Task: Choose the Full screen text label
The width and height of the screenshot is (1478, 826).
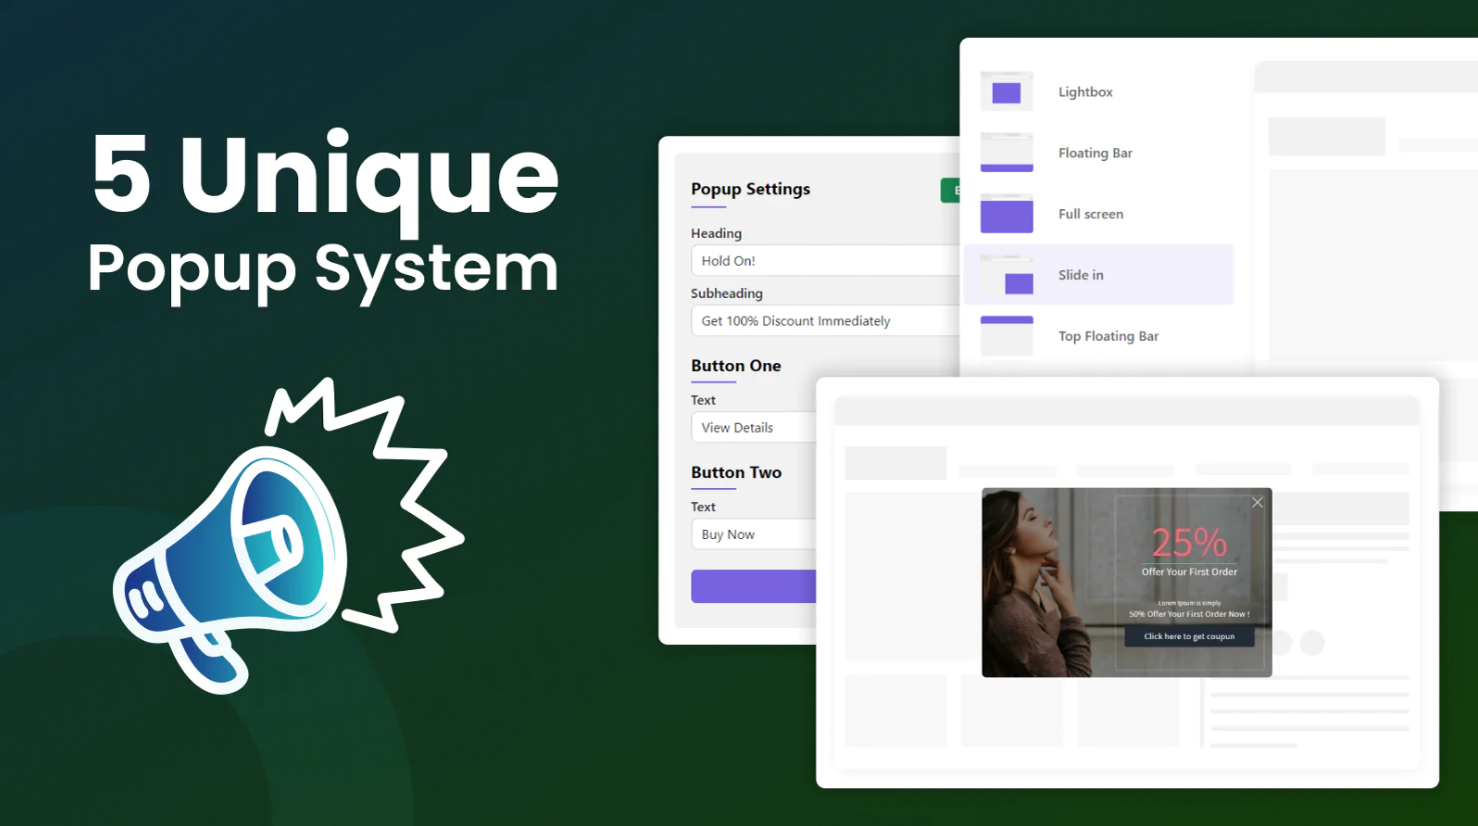Action: (1090, 214)
